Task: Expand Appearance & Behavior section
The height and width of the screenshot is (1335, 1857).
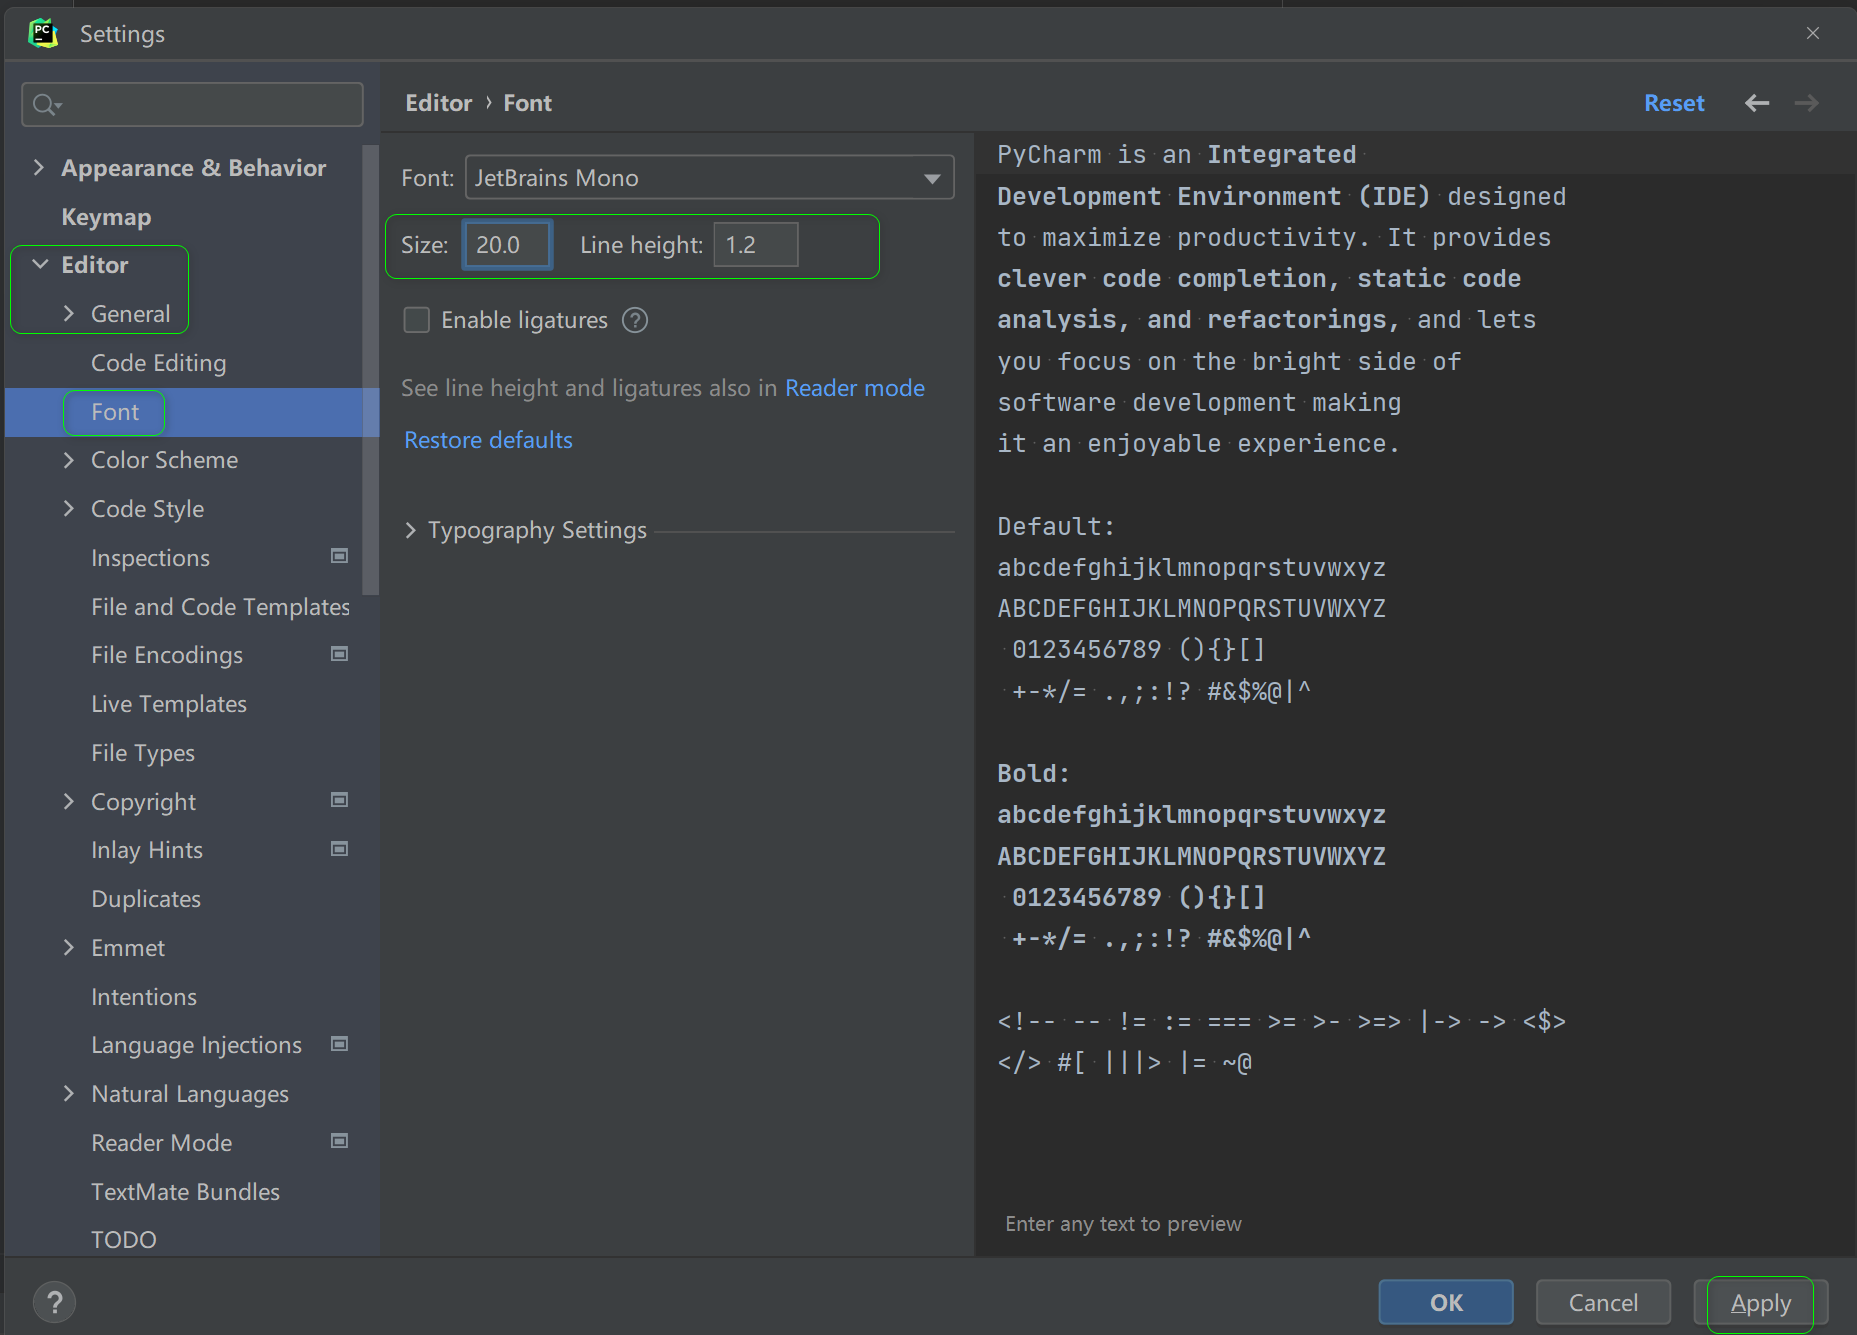Action: [x=39, y=167]
